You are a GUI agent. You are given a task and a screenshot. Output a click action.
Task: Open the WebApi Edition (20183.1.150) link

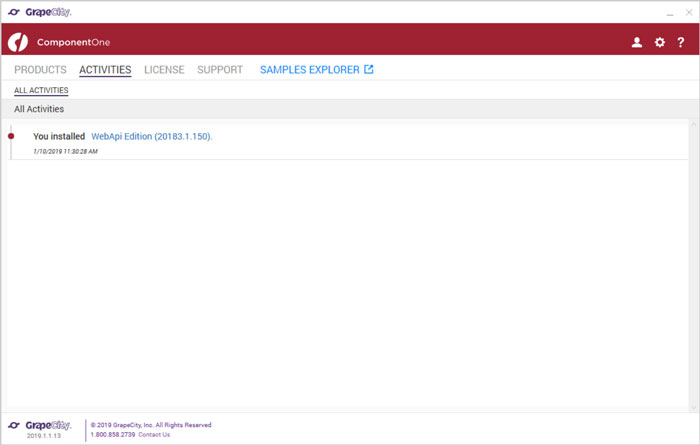pos(152,137)
